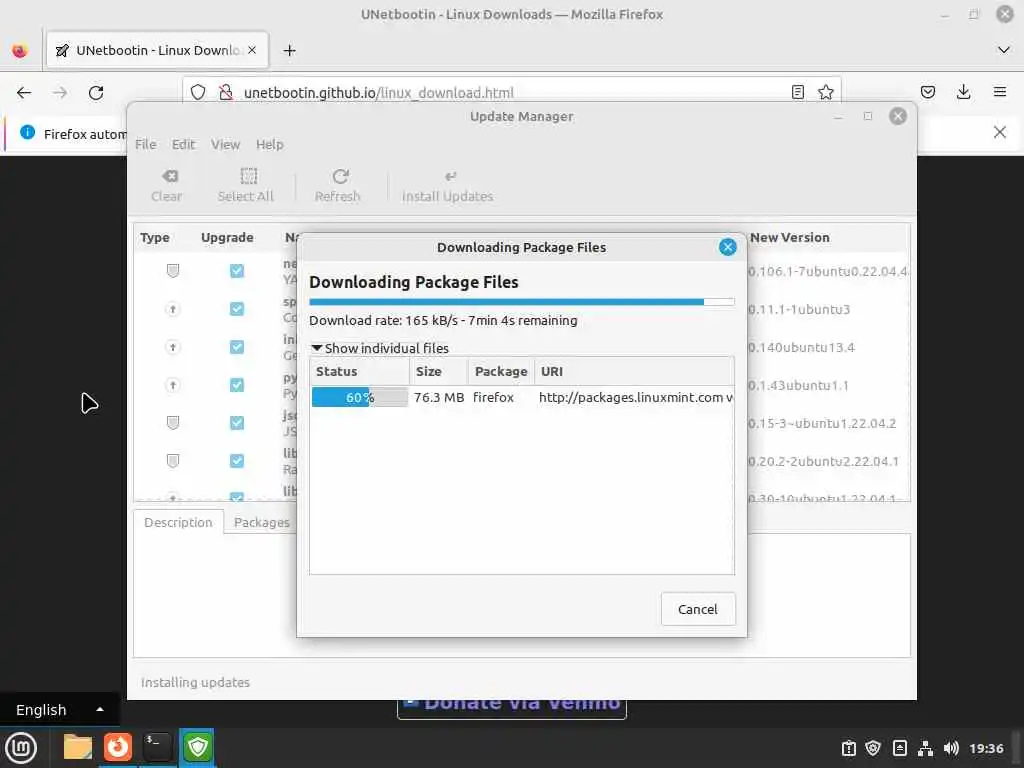Viewport: 1024px width, 768px height.
Task: Select the UNetbootin - Linux Downloads browser tab
Action: pos(157,50)
